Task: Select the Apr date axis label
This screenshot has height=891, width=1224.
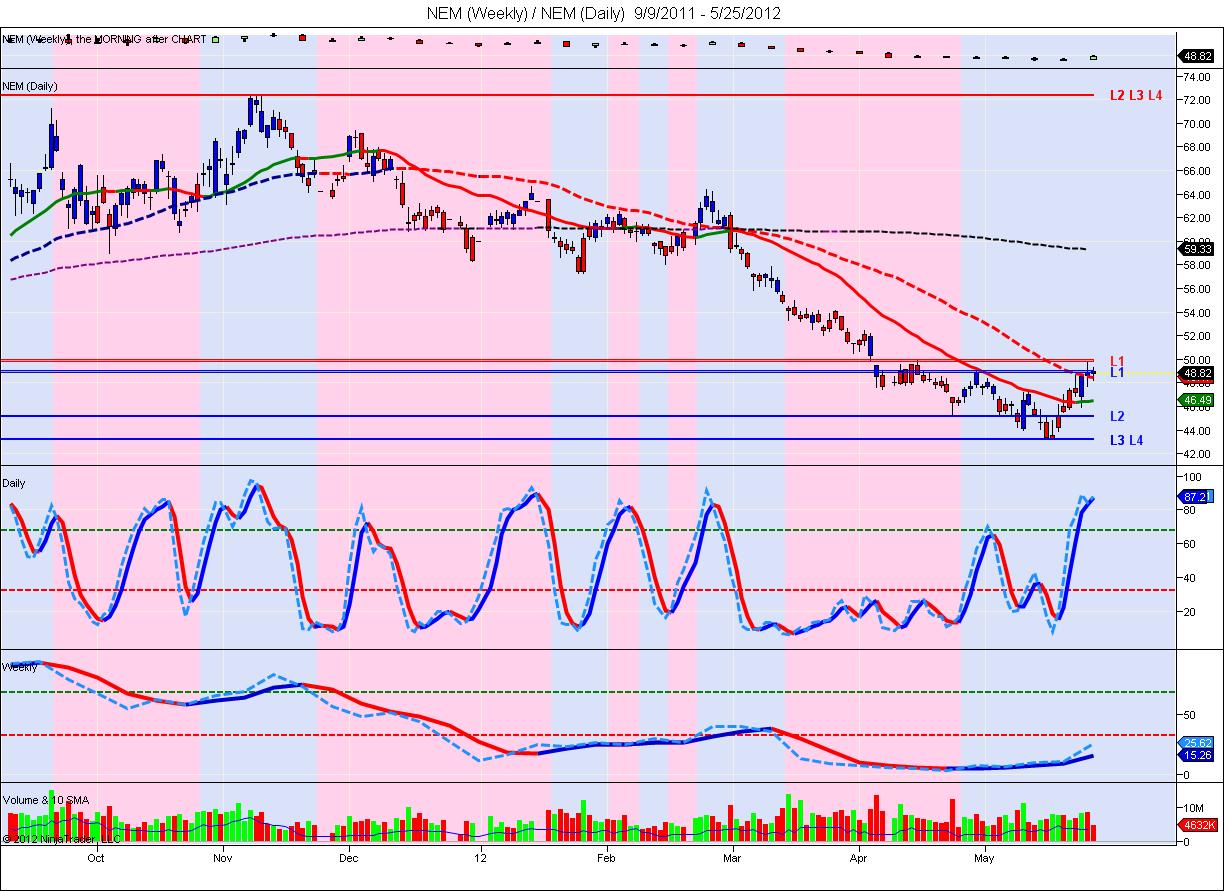Action: pyautogui.click(x=859, y=858)
